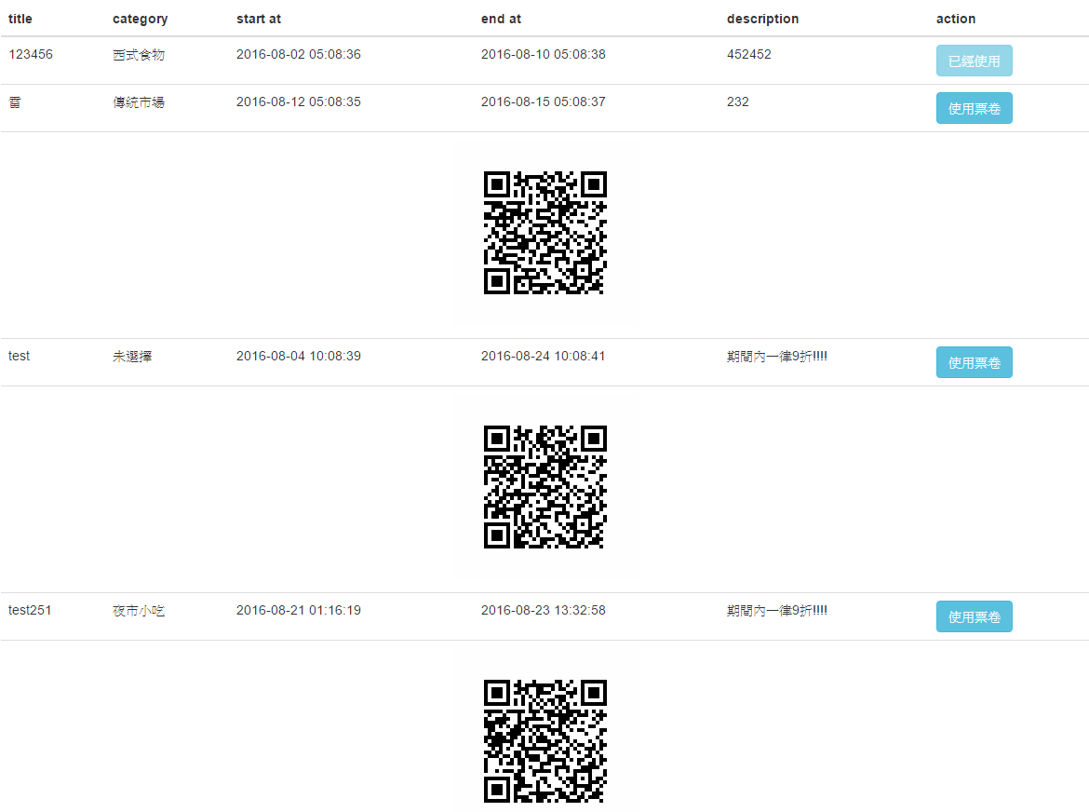Click the 夜市小吃 category cell
Viewport: 1089px width, 812px height.
pos(138,610)
